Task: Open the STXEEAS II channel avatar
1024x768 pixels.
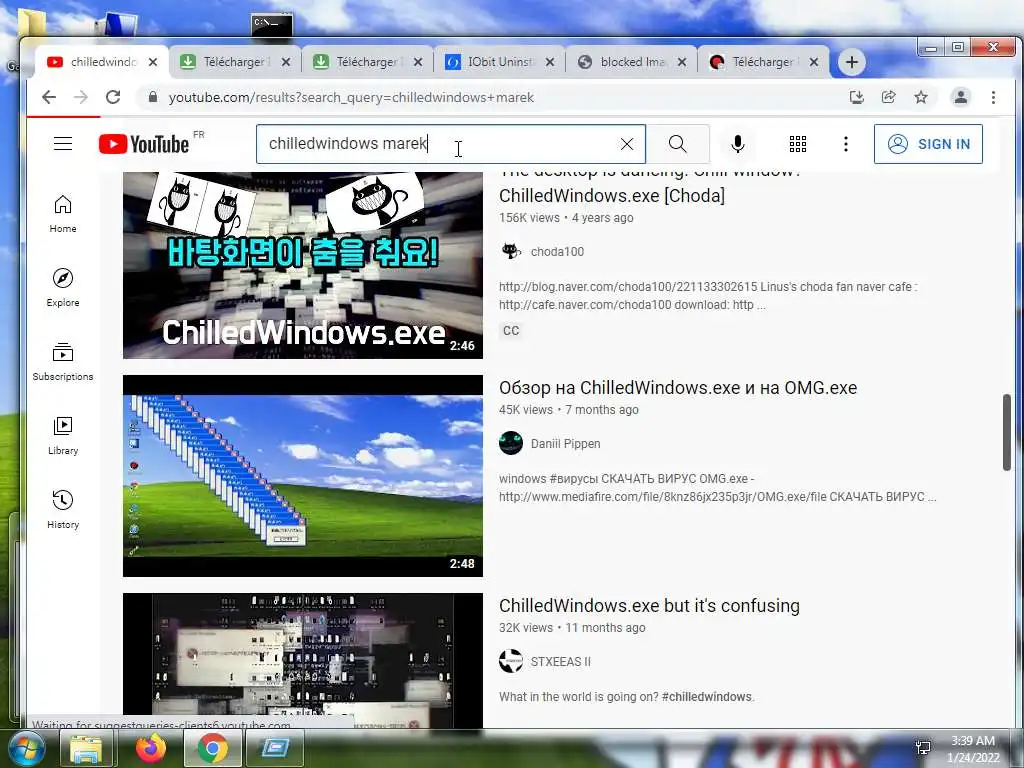Action: click(x=511, y=661)
